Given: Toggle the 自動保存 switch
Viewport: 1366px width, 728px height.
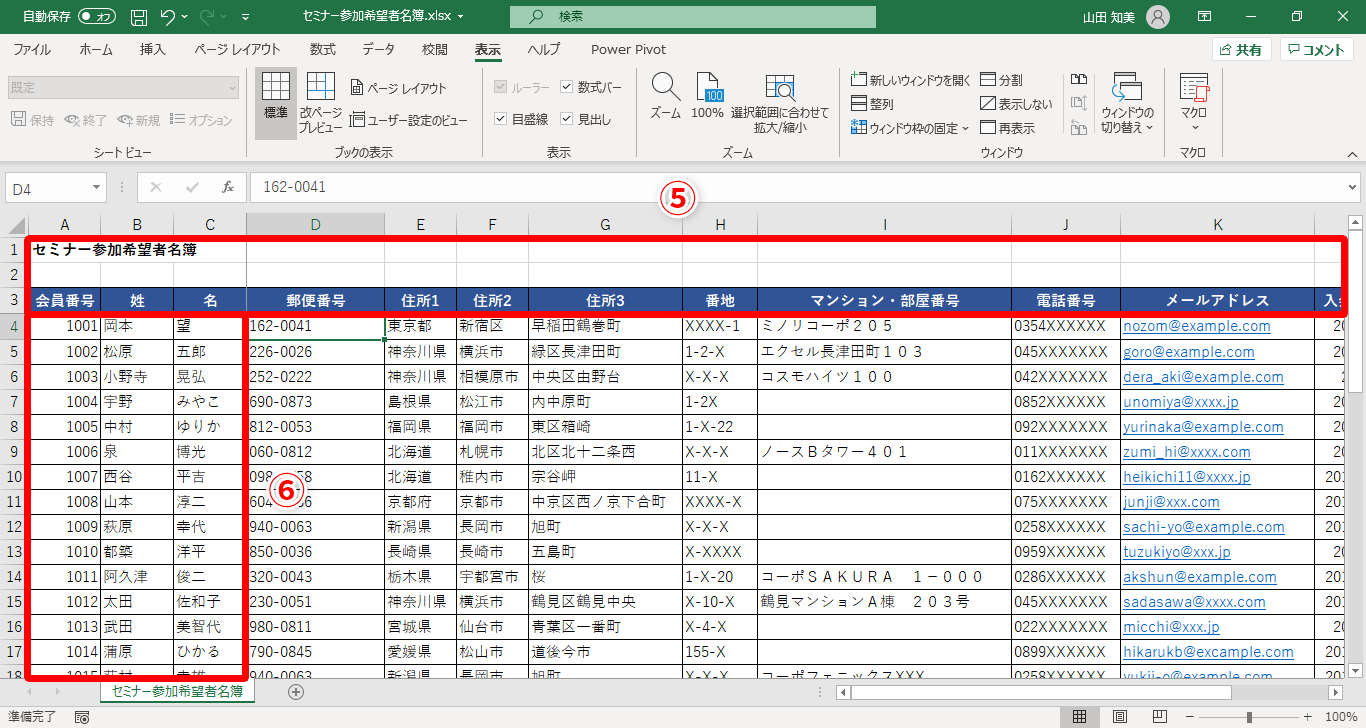Looking at the screenshot, I should tap(96, 17).
